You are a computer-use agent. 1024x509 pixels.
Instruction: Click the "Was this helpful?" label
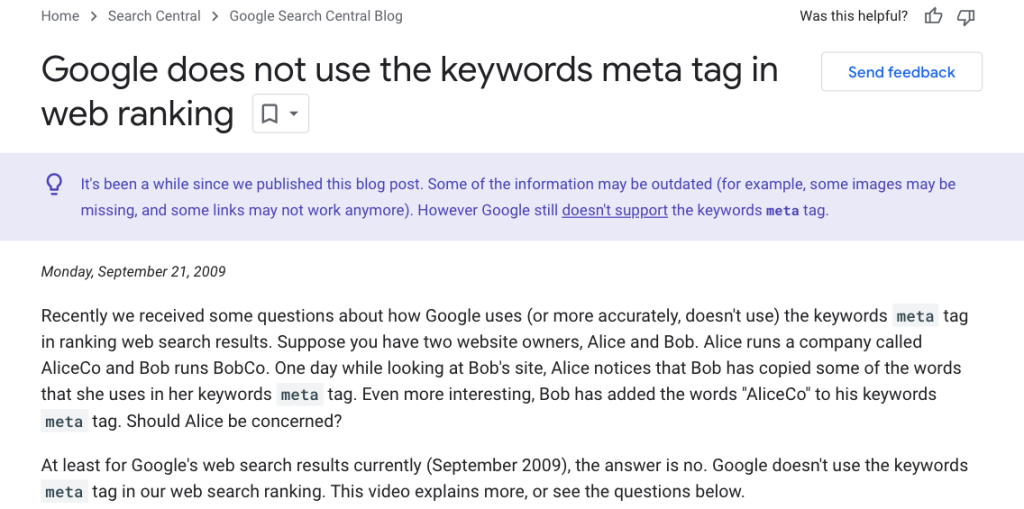click(854, 16)
